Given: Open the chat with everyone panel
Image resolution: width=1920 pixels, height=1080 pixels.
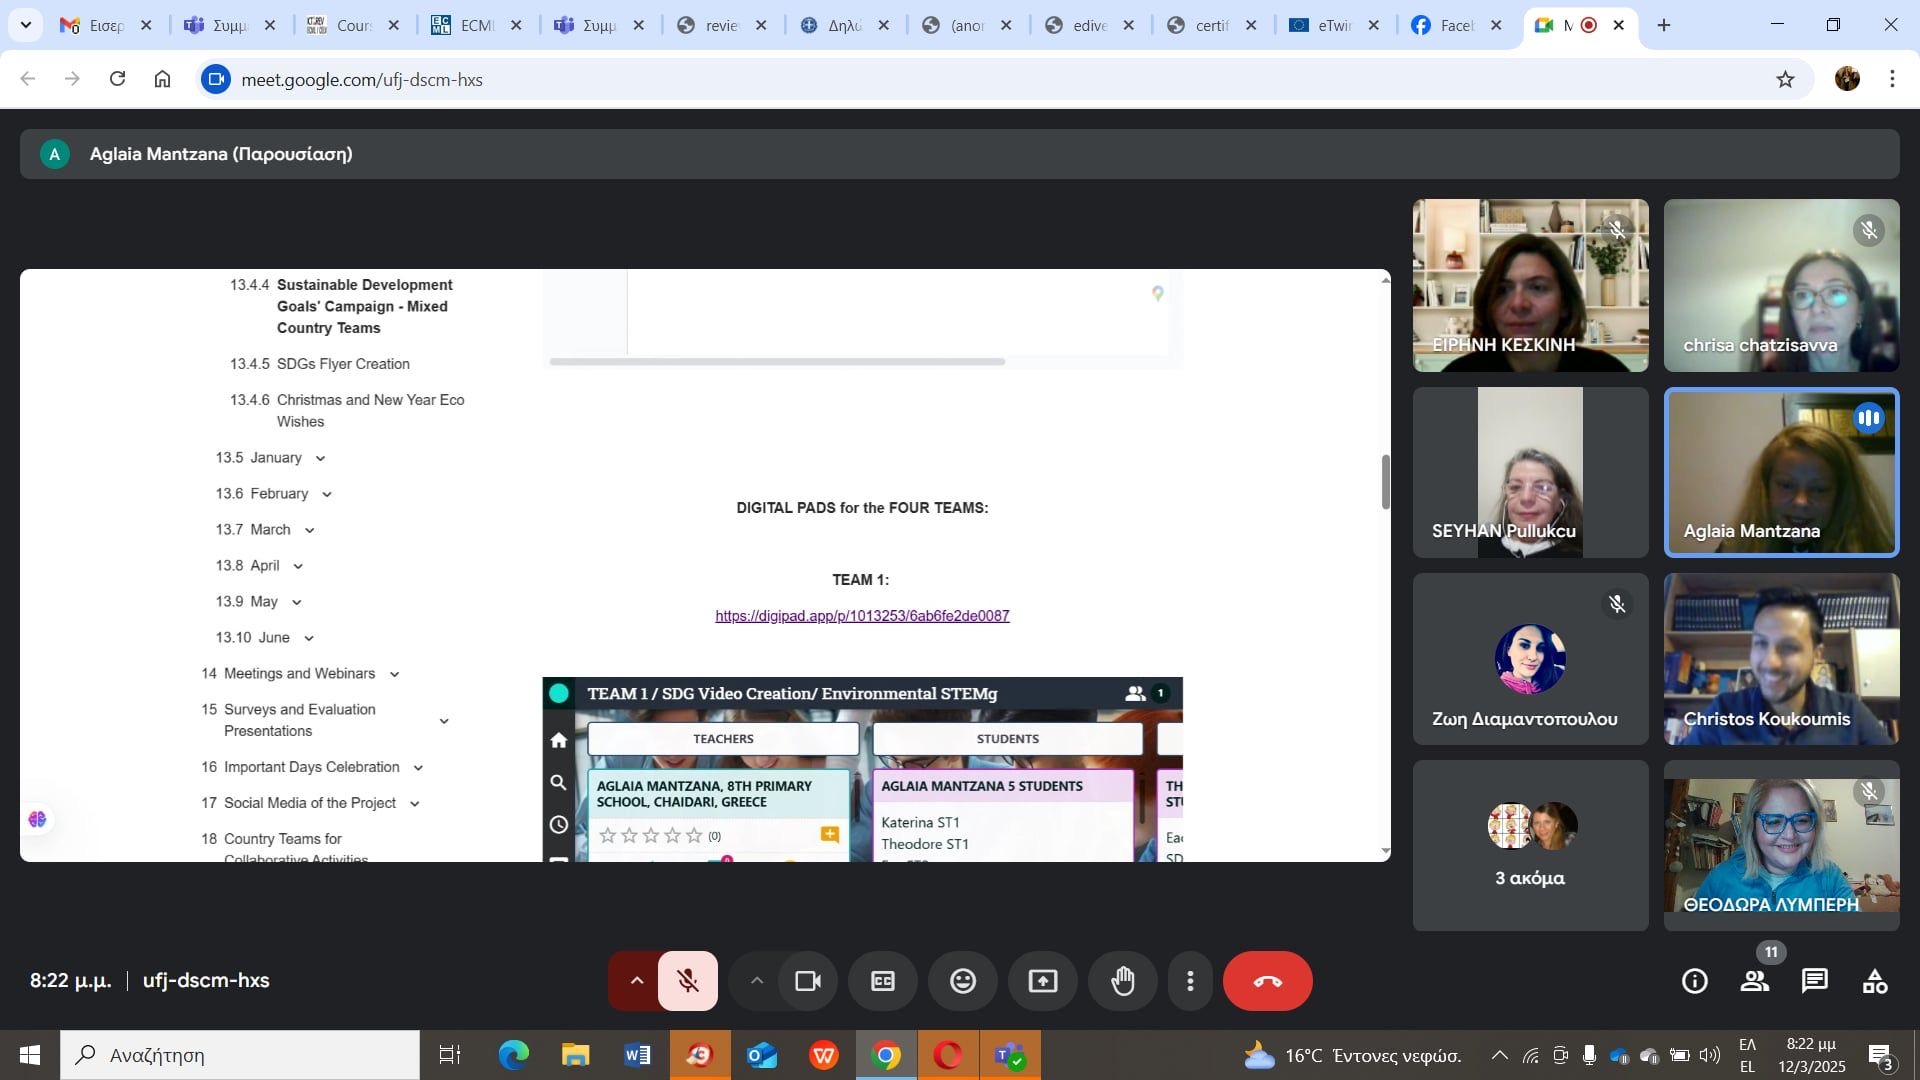Looking at the screenshot, I should click(x=1814, y=981).
